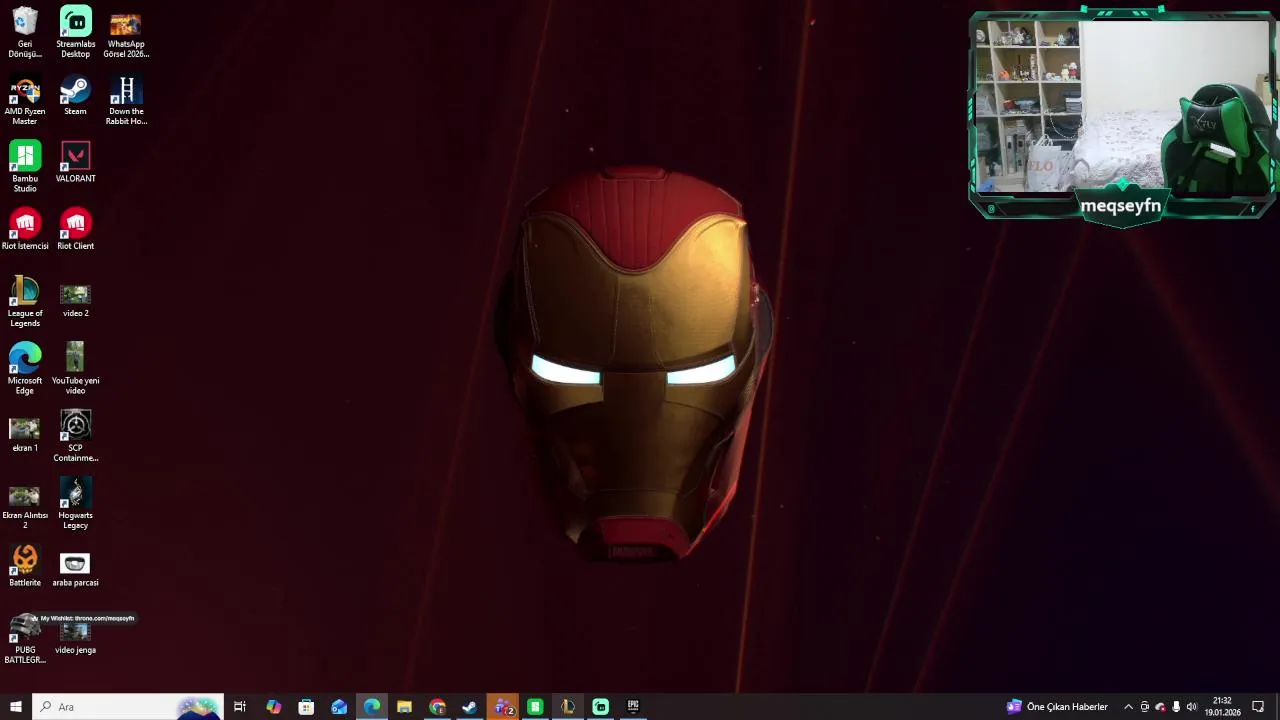Select the 'araba parcasi' file
The height and width of the screenshot is (720, 1280).
pos(75,568)
